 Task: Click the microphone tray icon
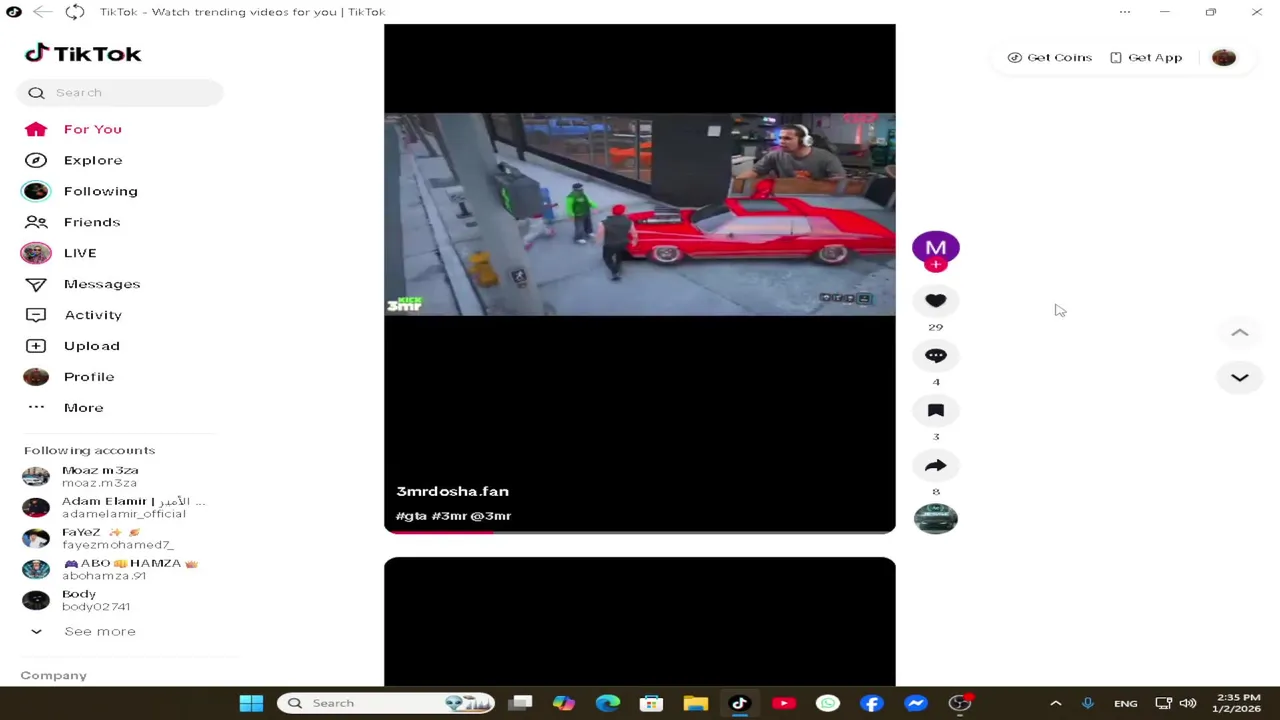pyautogui.click(x=1087, y=703)
